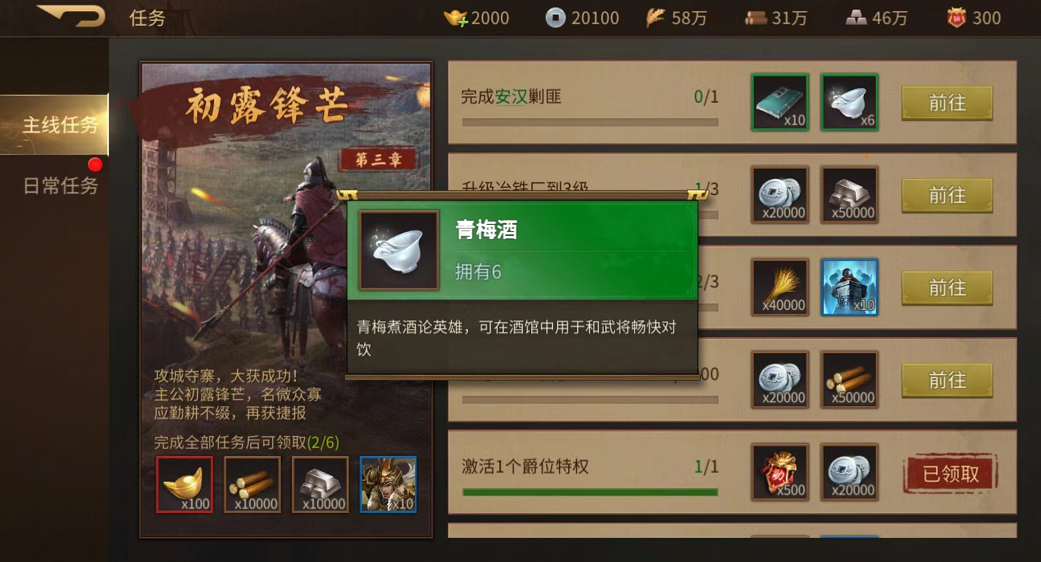
Task: Click 前往 for the 完成安汉剿匪 quest
Action: pos(947,103)
